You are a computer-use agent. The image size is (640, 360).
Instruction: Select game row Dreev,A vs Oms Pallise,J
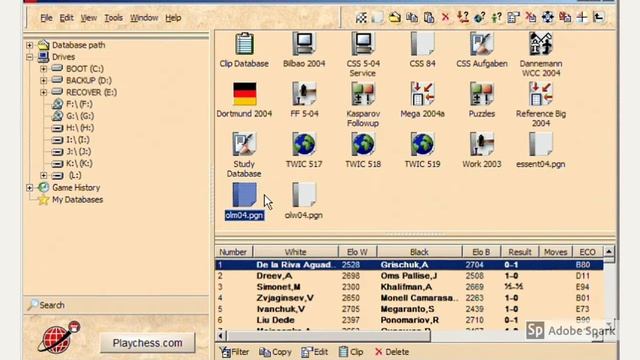409,276
